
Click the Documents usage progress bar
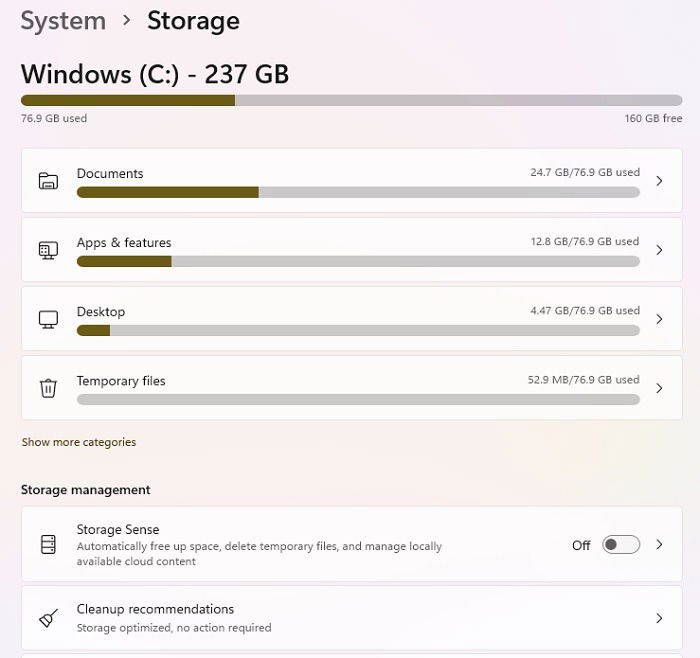pos(358,192)
